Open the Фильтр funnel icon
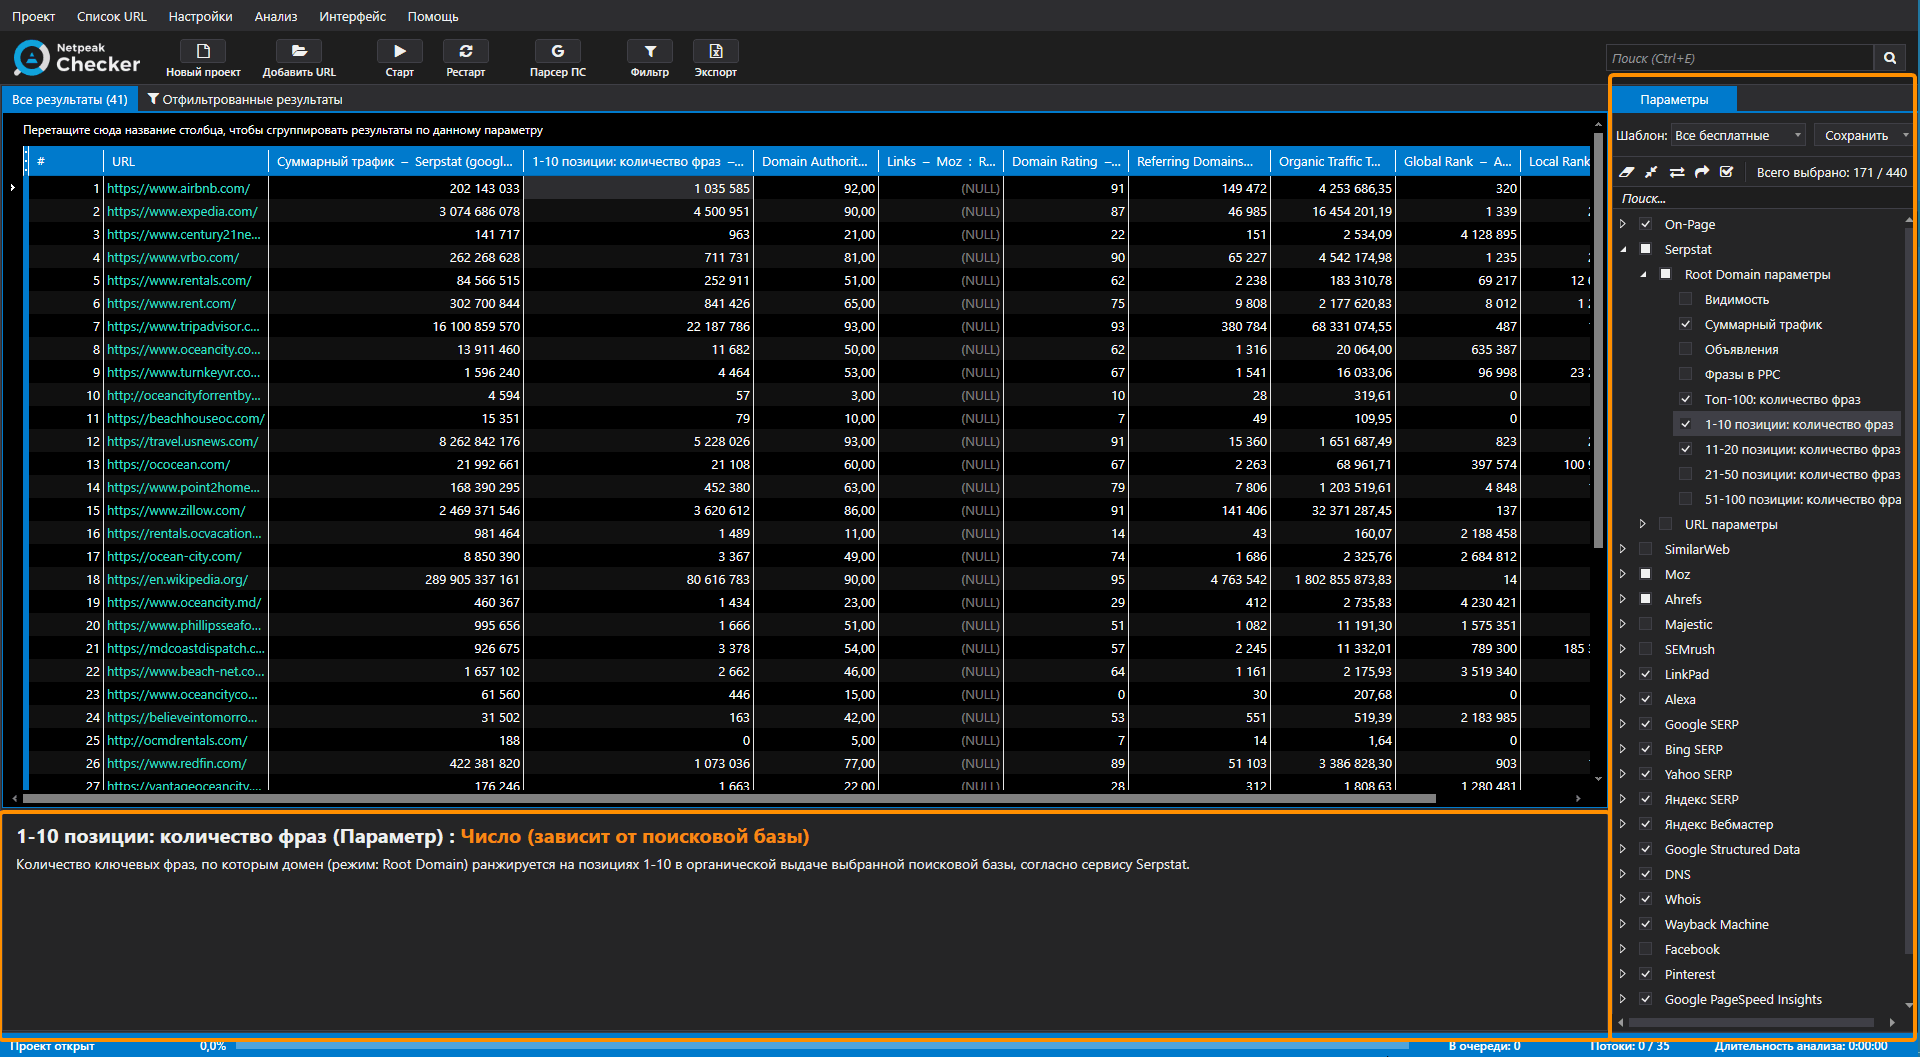This screenshot has height=1057, width=1920. click(x=650, y=51)
